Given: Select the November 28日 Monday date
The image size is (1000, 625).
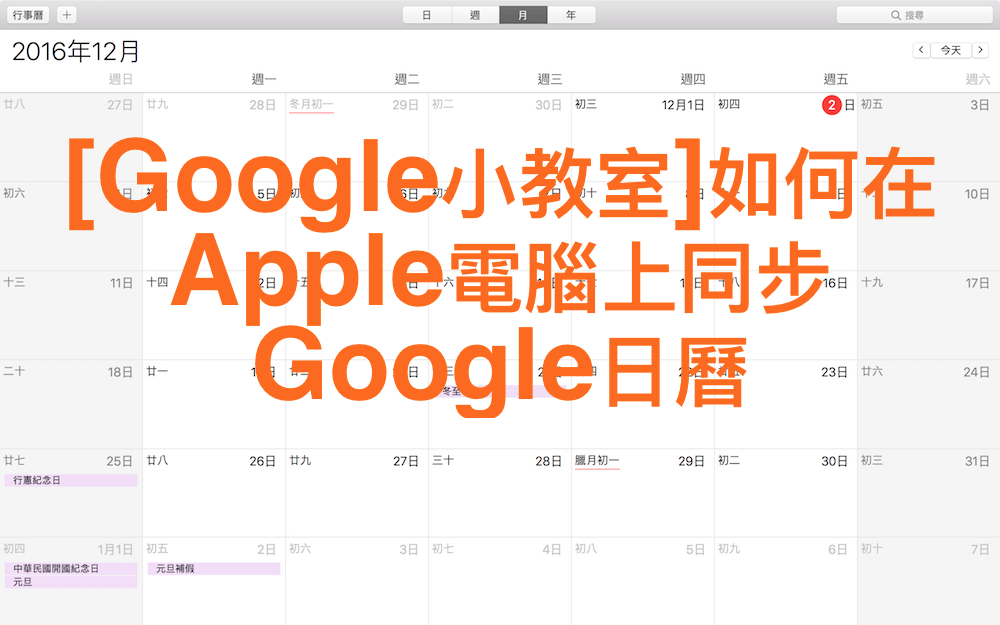Looking at the screenshot, I should pyautogui.click(x=263, y=105).
